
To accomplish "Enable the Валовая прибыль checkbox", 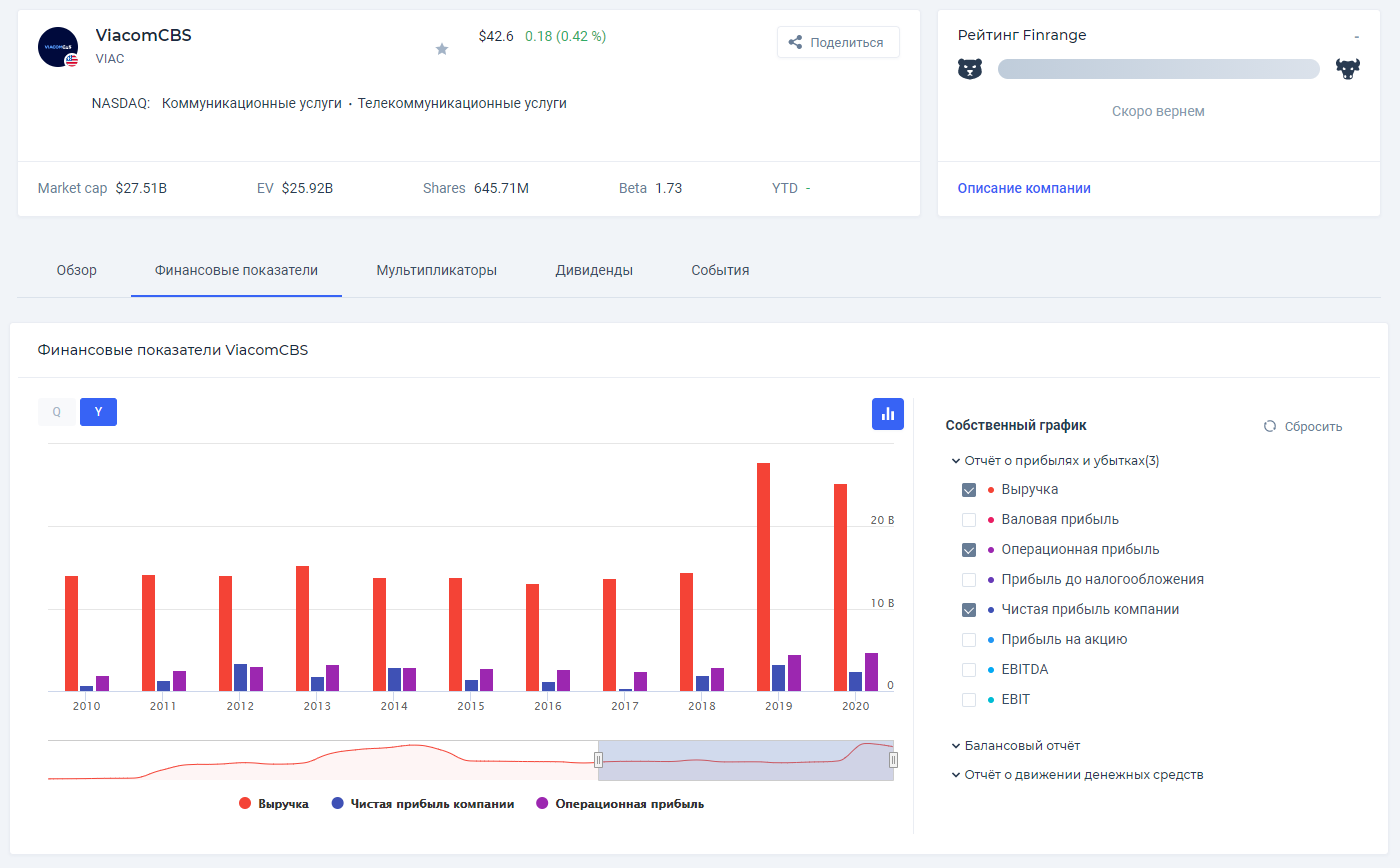I will click(x=968, y=520).
